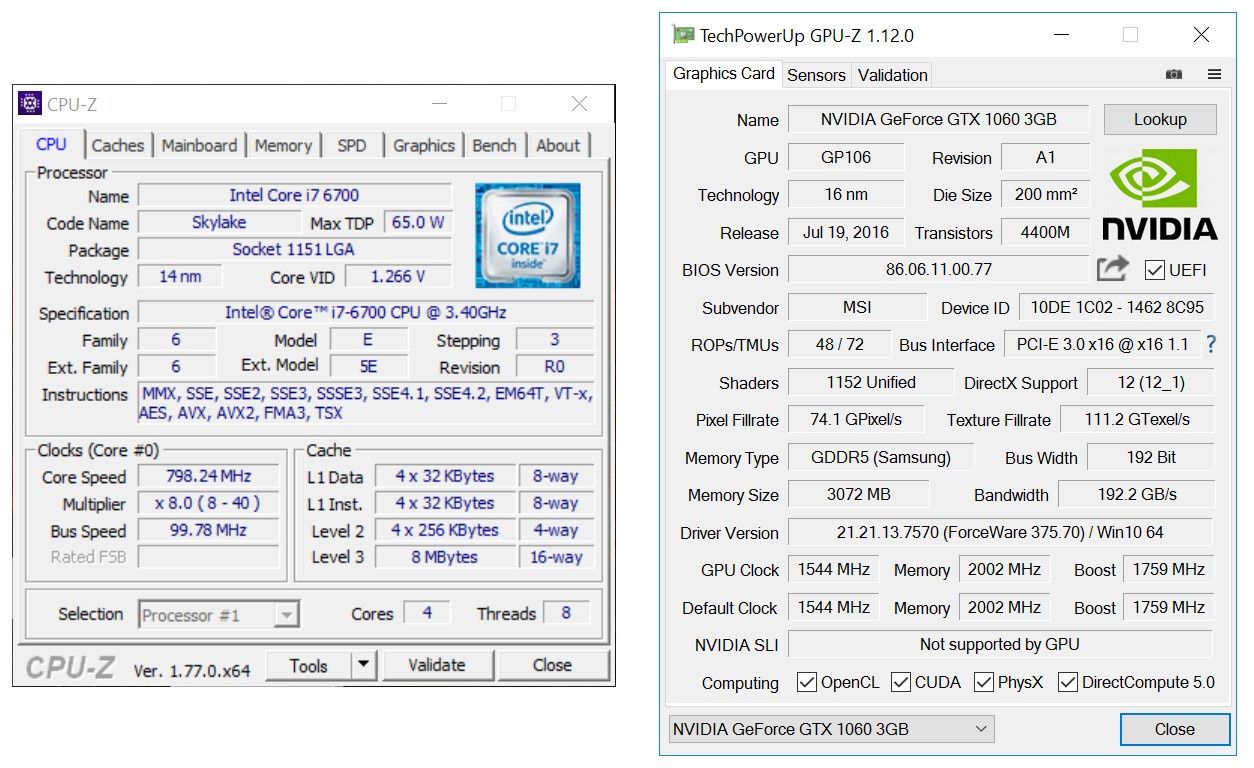Viewport: 1254px width, 768px height.
Task: Click the Close button in CPU-Z
Action: click(x=552, y=665)
